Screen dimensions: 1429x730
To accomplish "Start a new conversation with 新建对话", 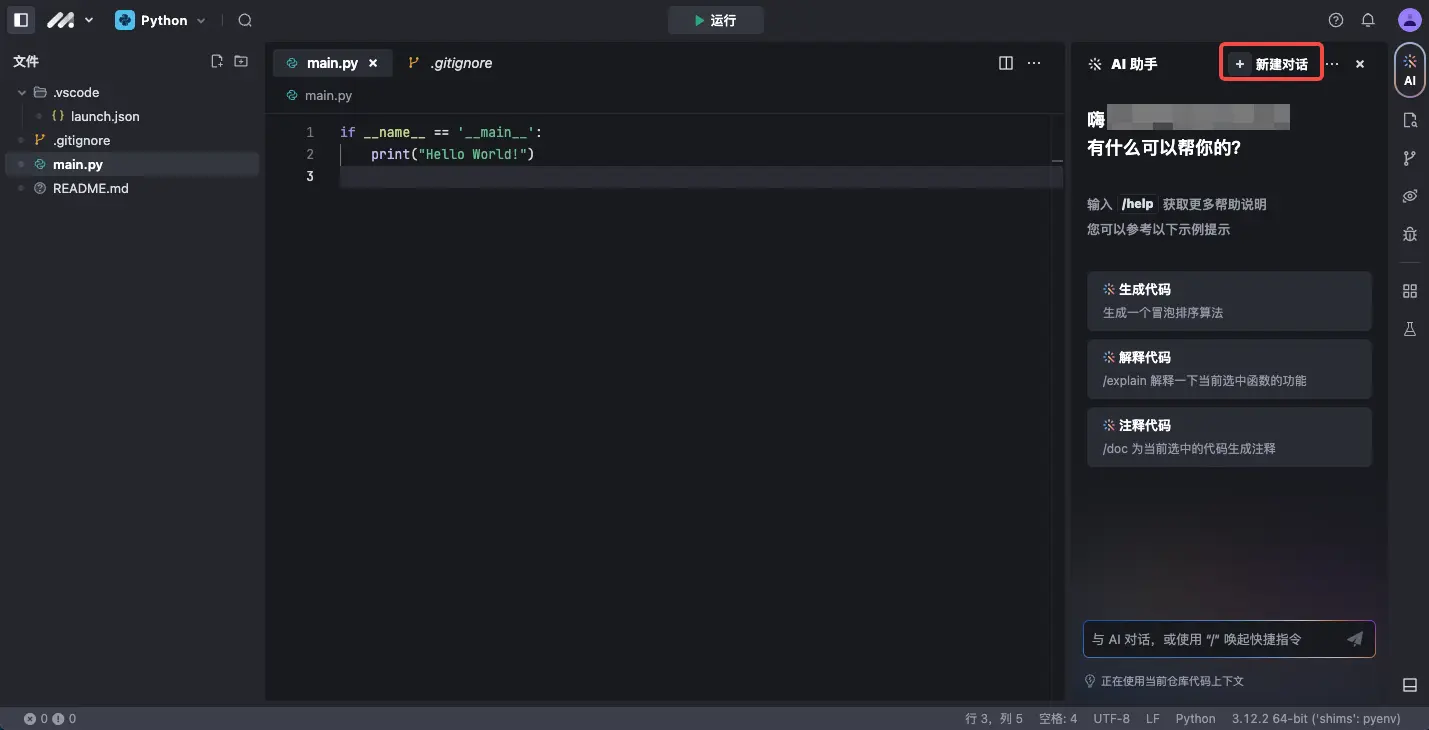I will pos(1271,64).
